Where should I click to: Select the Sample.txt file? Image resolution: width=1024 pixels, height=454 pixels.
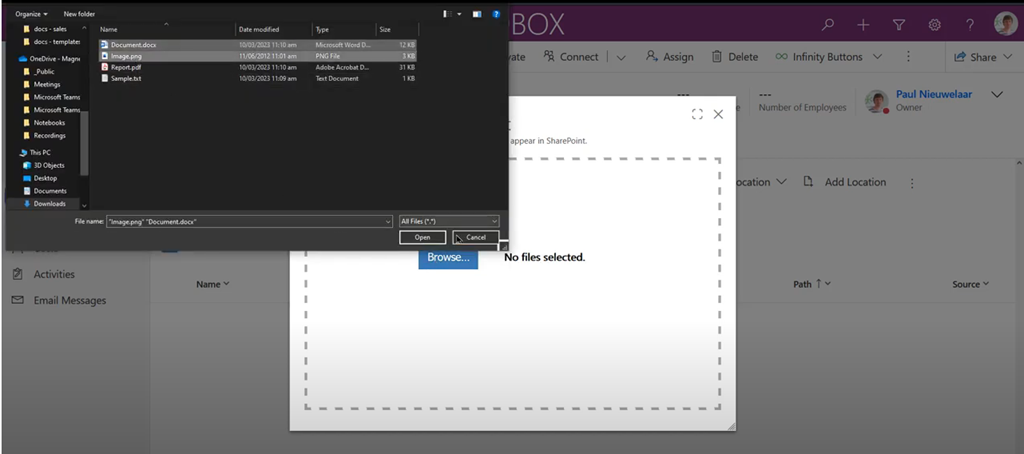pyautogui.click(x=257, y=78)
